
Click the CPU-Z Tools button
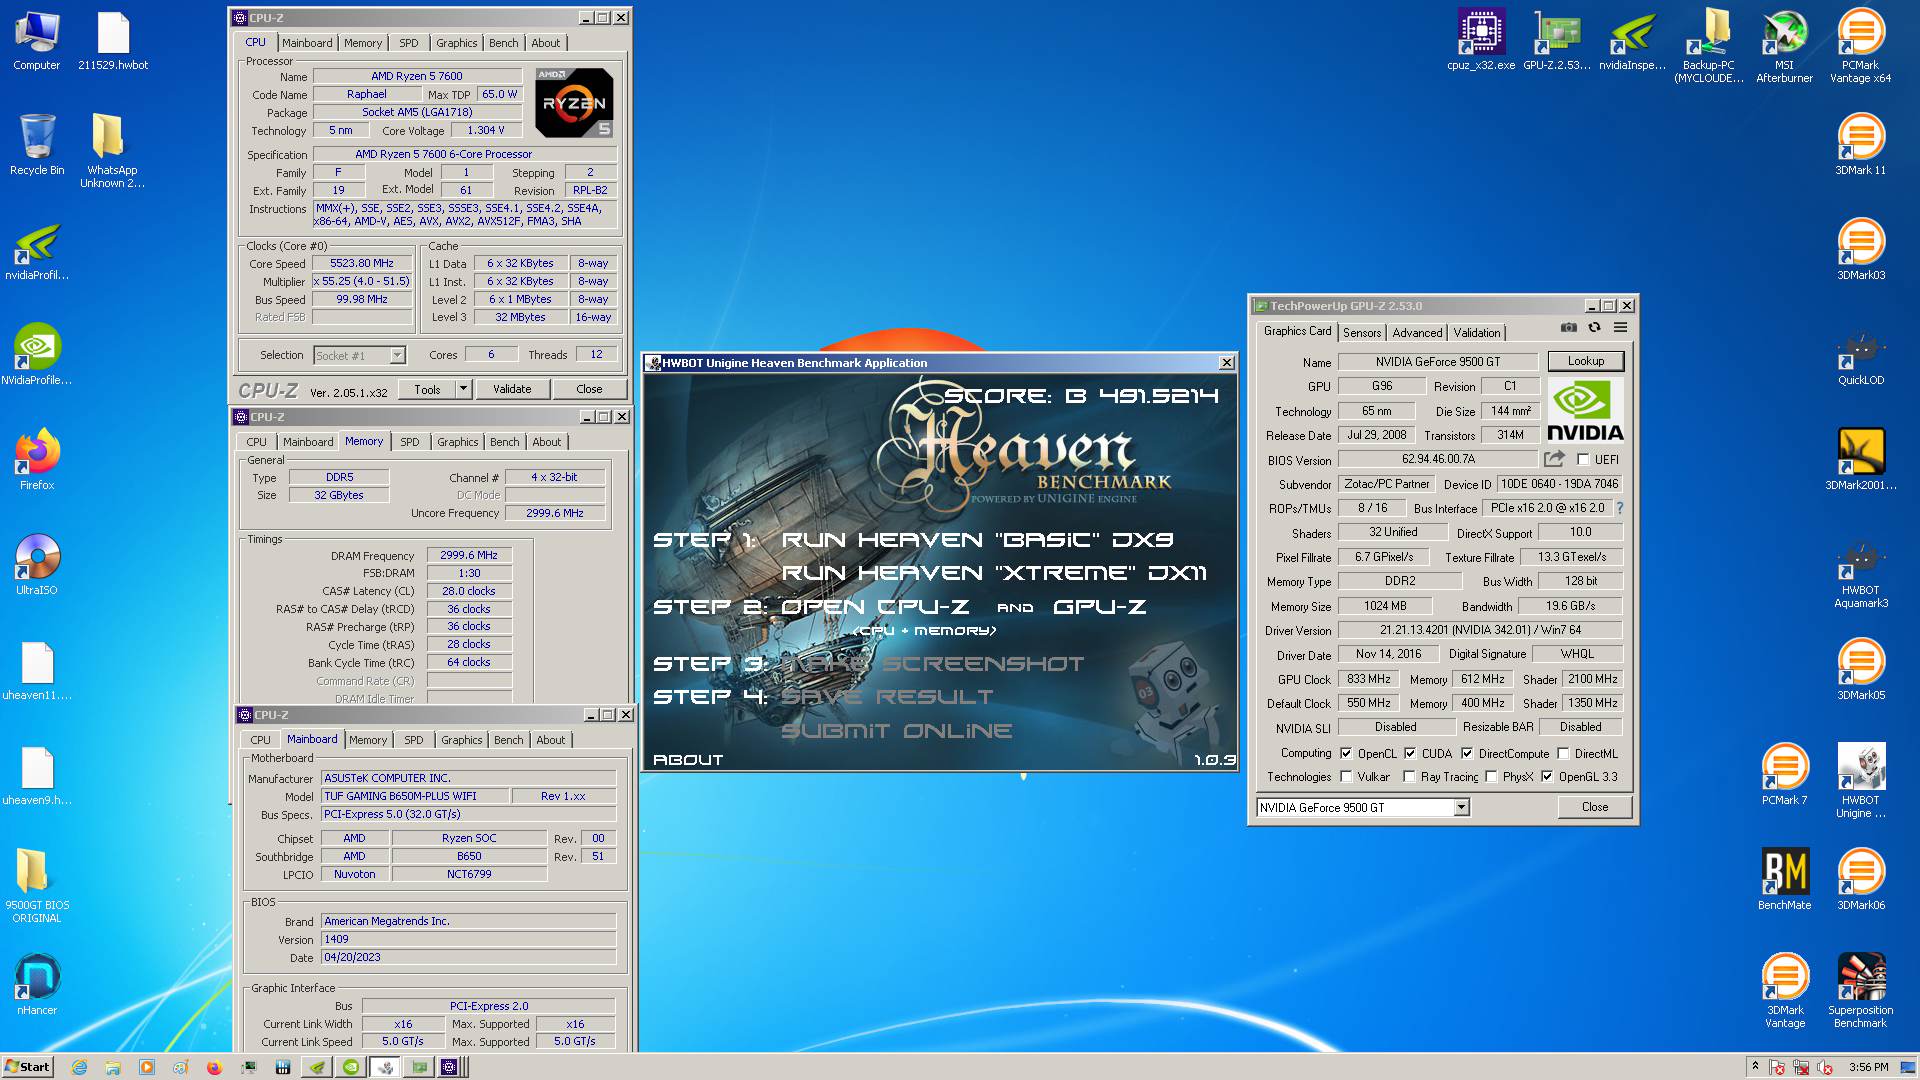427,389
